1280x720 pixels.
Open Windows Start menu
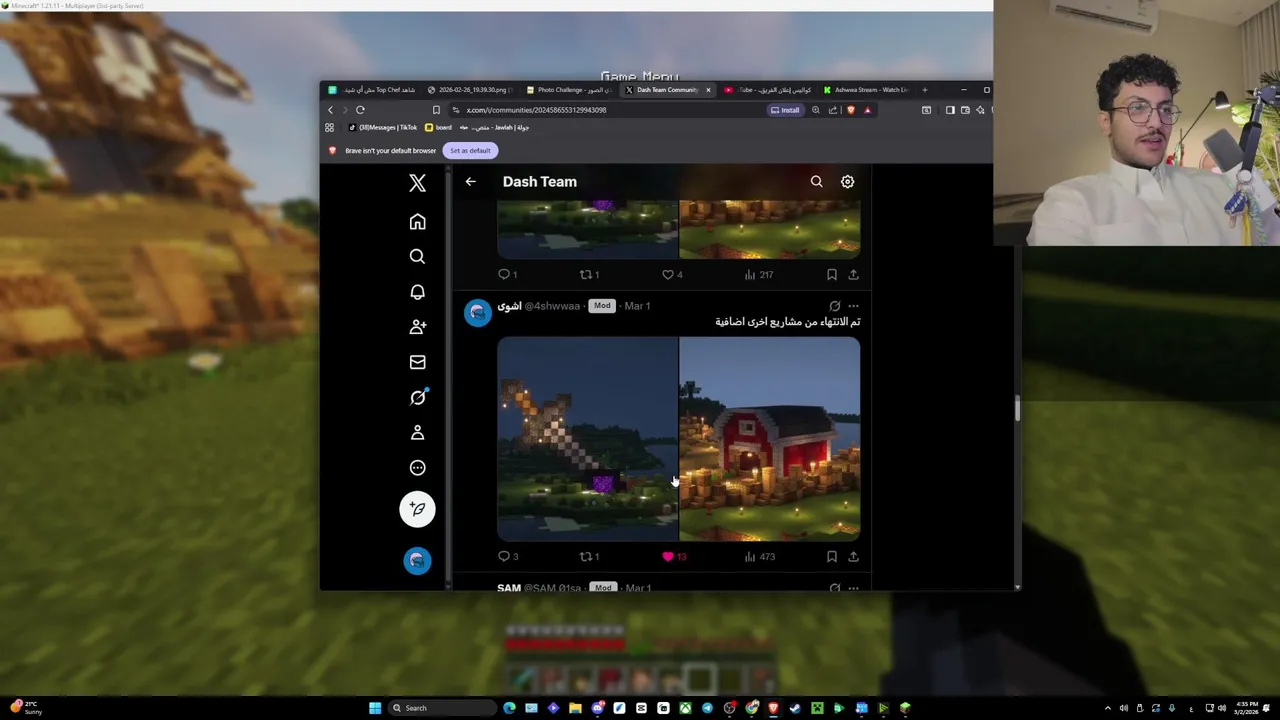pyautogui.click(x=375, y=708)
